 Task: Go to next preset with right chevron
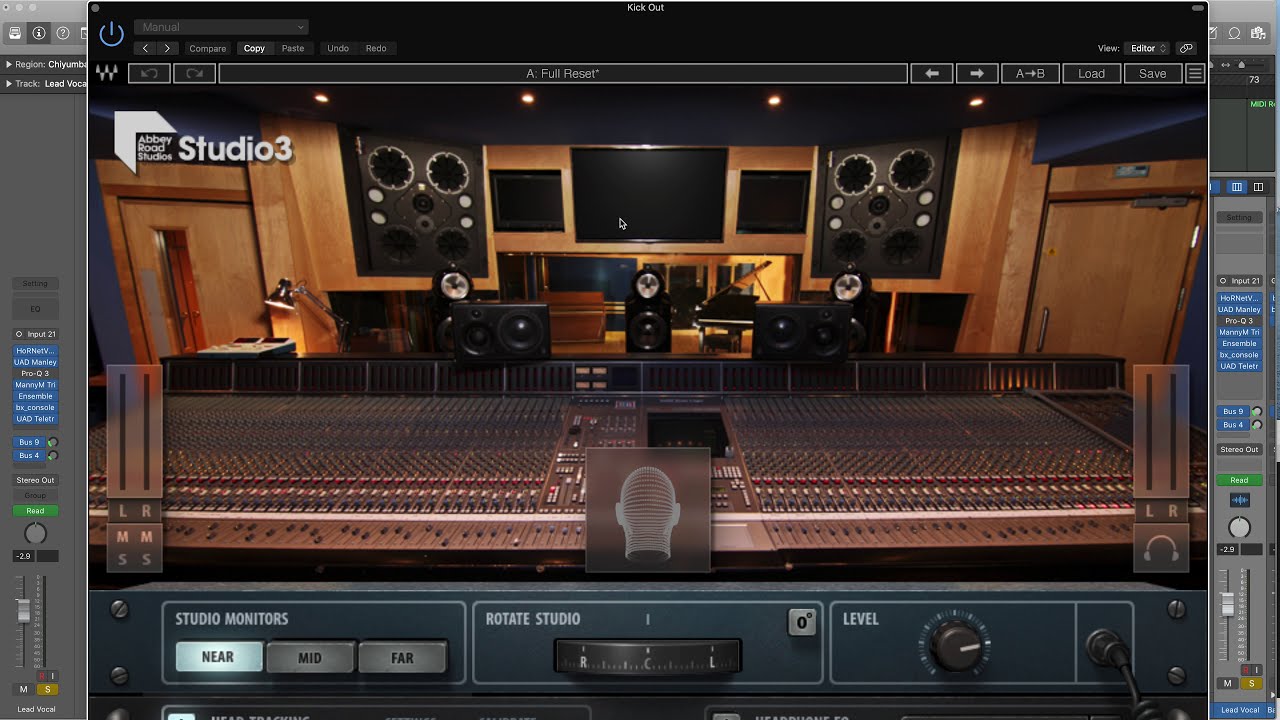[167, 48]
